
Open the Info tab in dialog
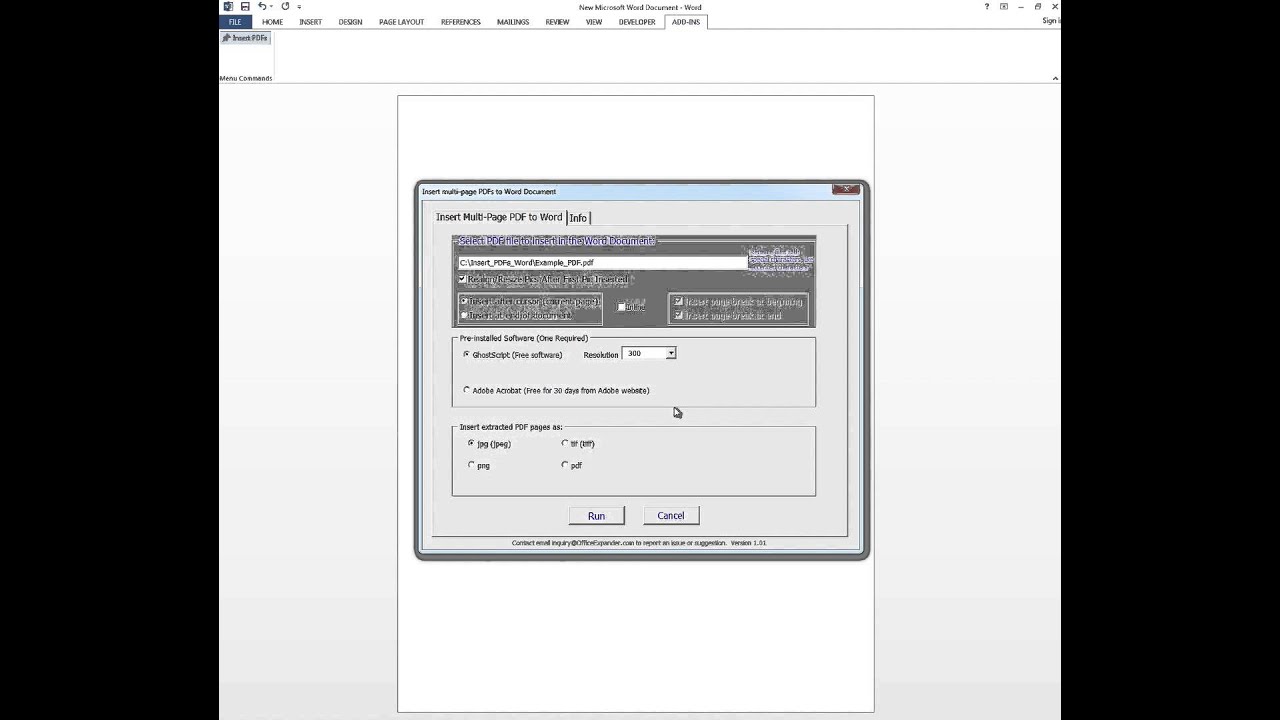pos(578,218)
